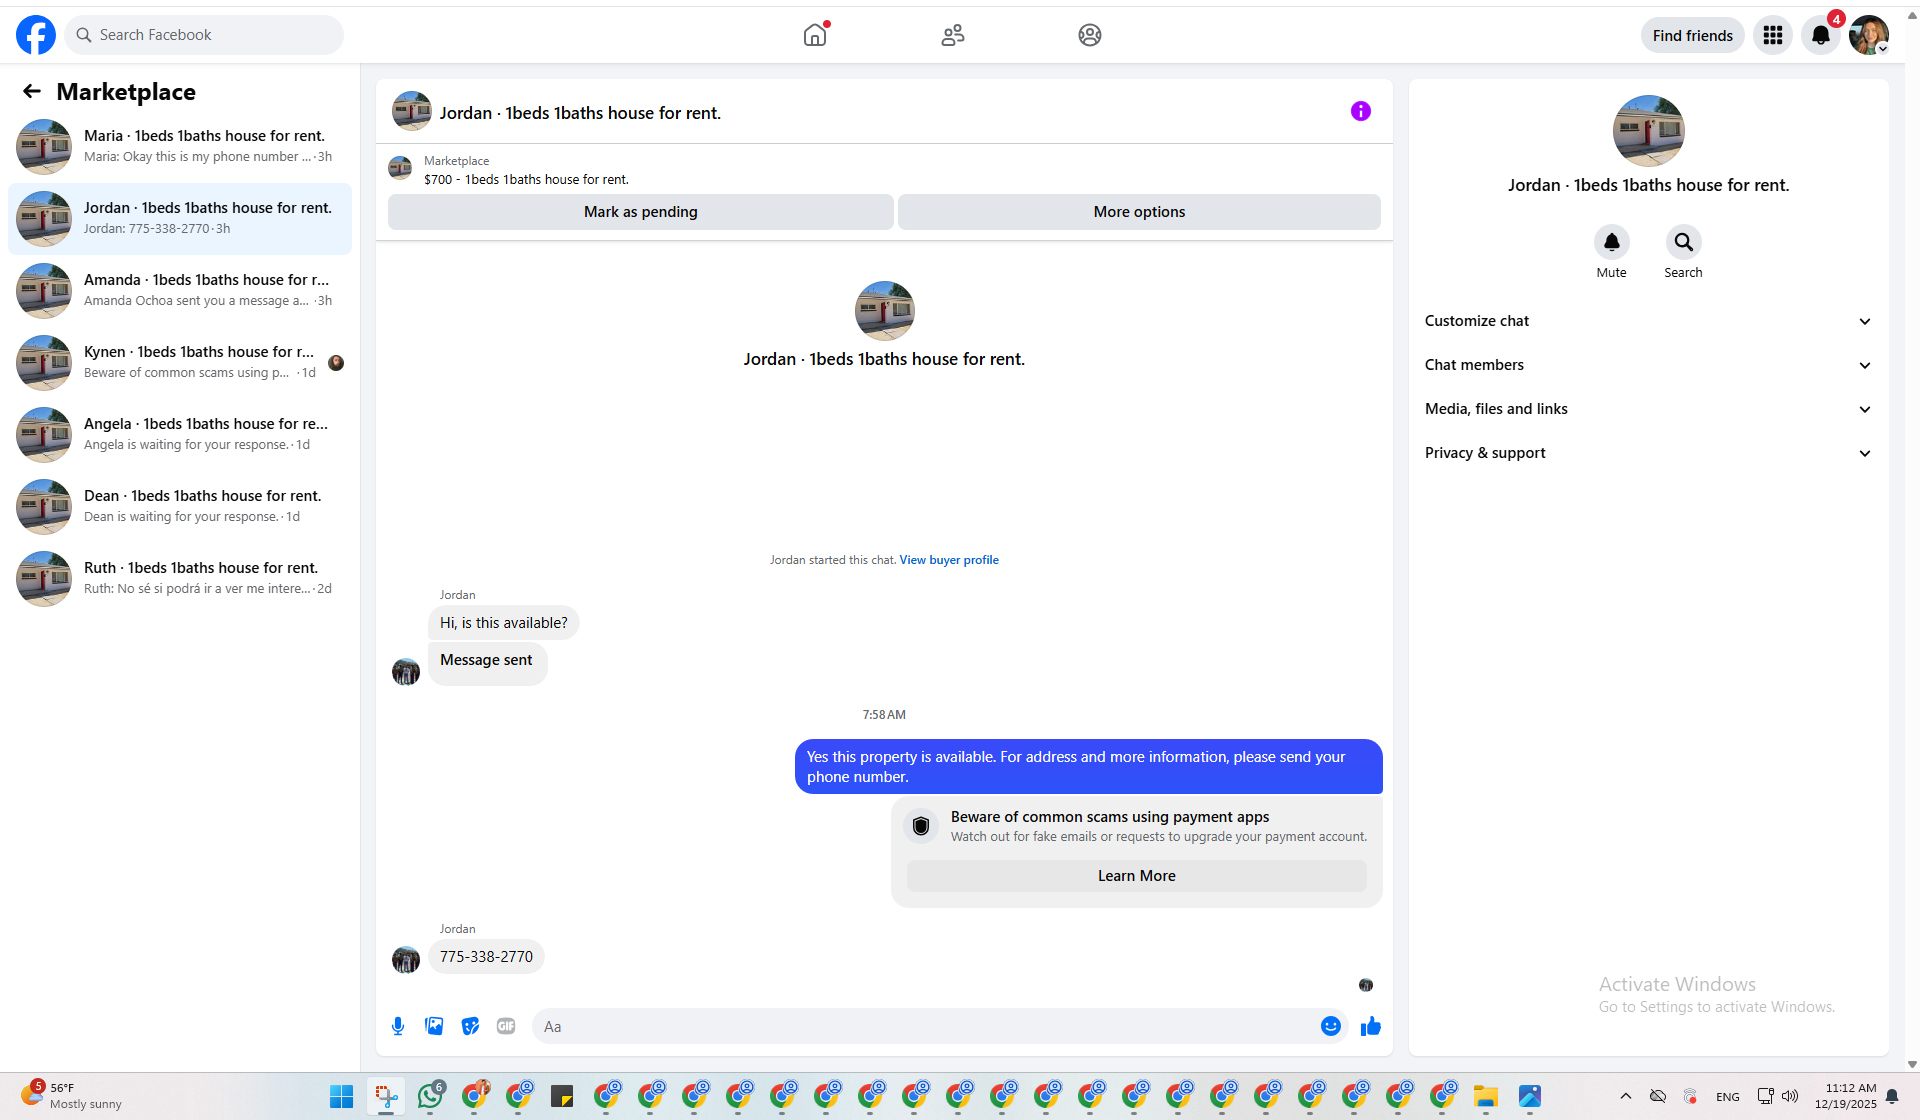The width and height of the screenshot is (1920, 1120).
Task: Click the house photo in right info panel
Action: (x=1649, y=131)
